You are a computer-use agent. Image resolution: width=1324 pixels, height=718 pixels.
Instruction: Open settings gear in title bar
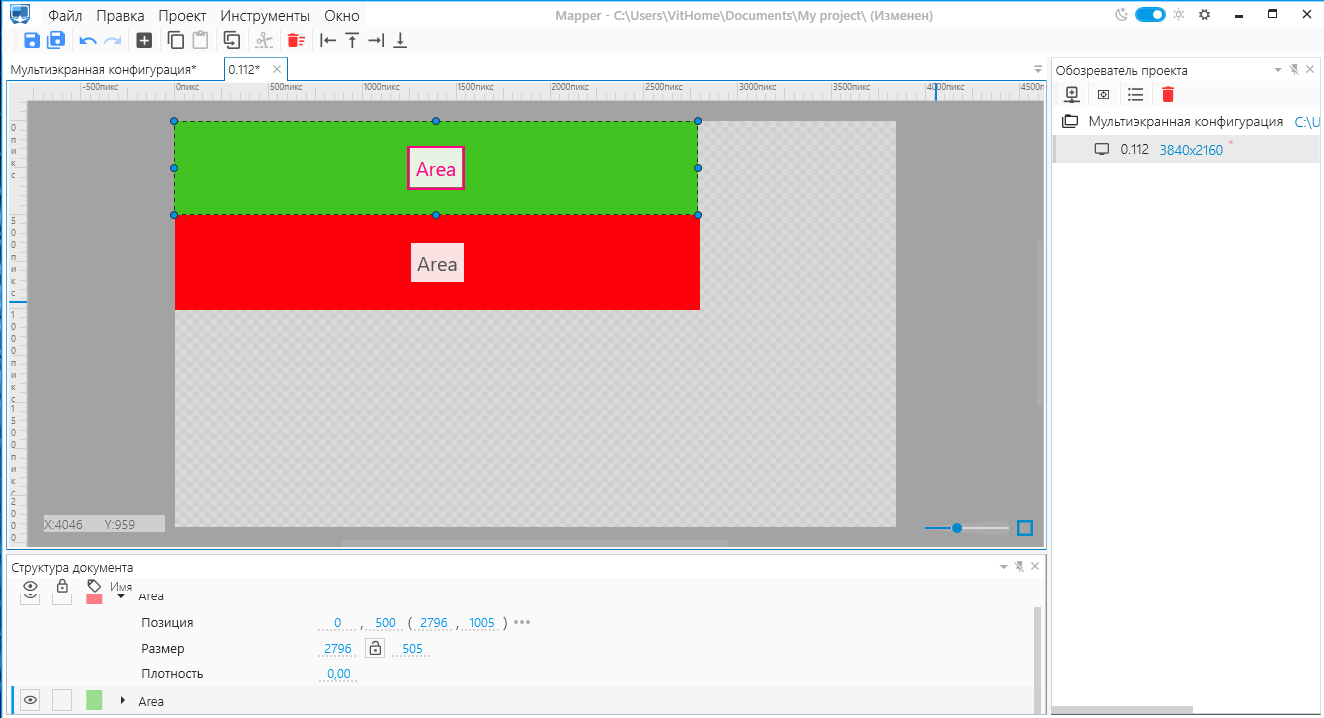pyautogui.click(x=1204, y=15)
